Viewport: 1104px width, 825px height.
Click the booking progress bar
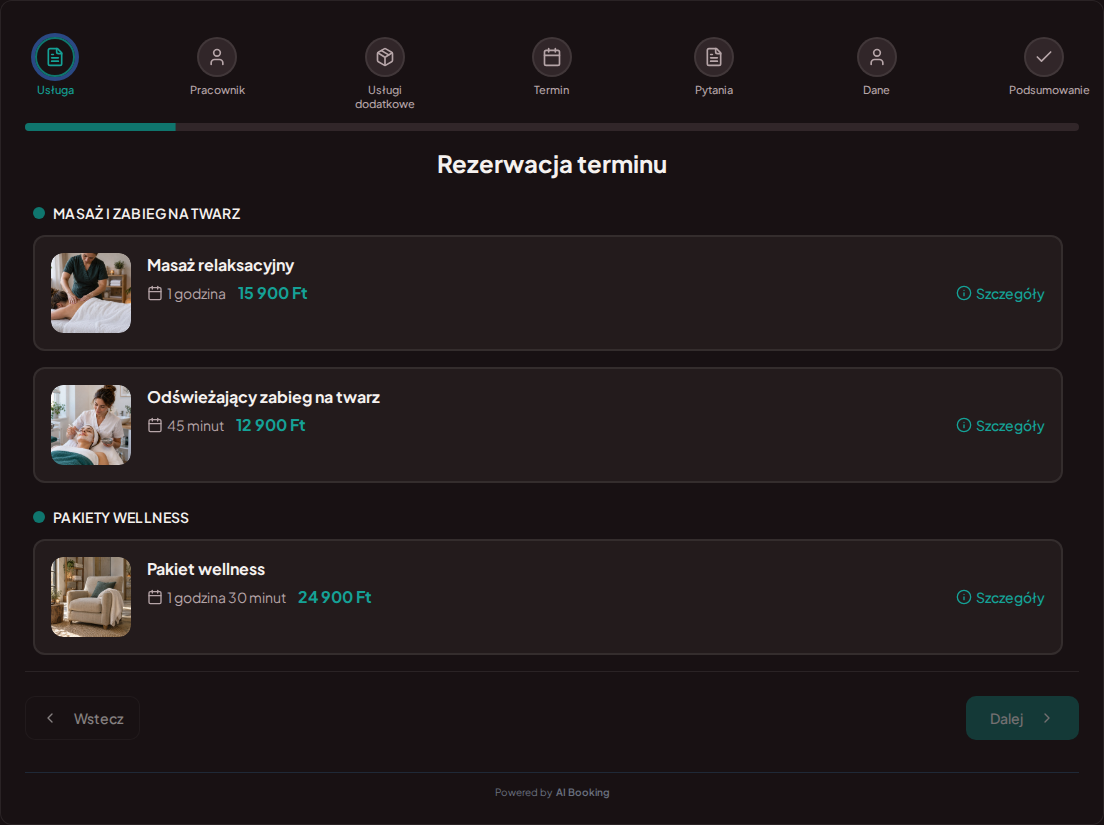pos(551,127)
